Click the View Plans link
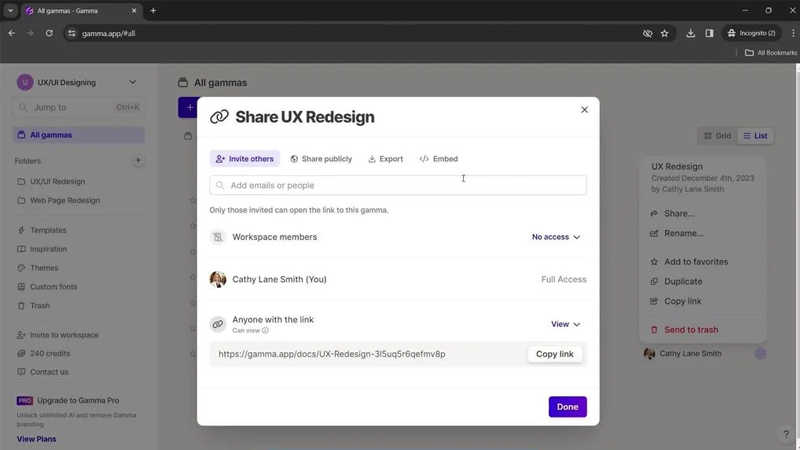This screenshot has width=800, height=450. point(36,439)
